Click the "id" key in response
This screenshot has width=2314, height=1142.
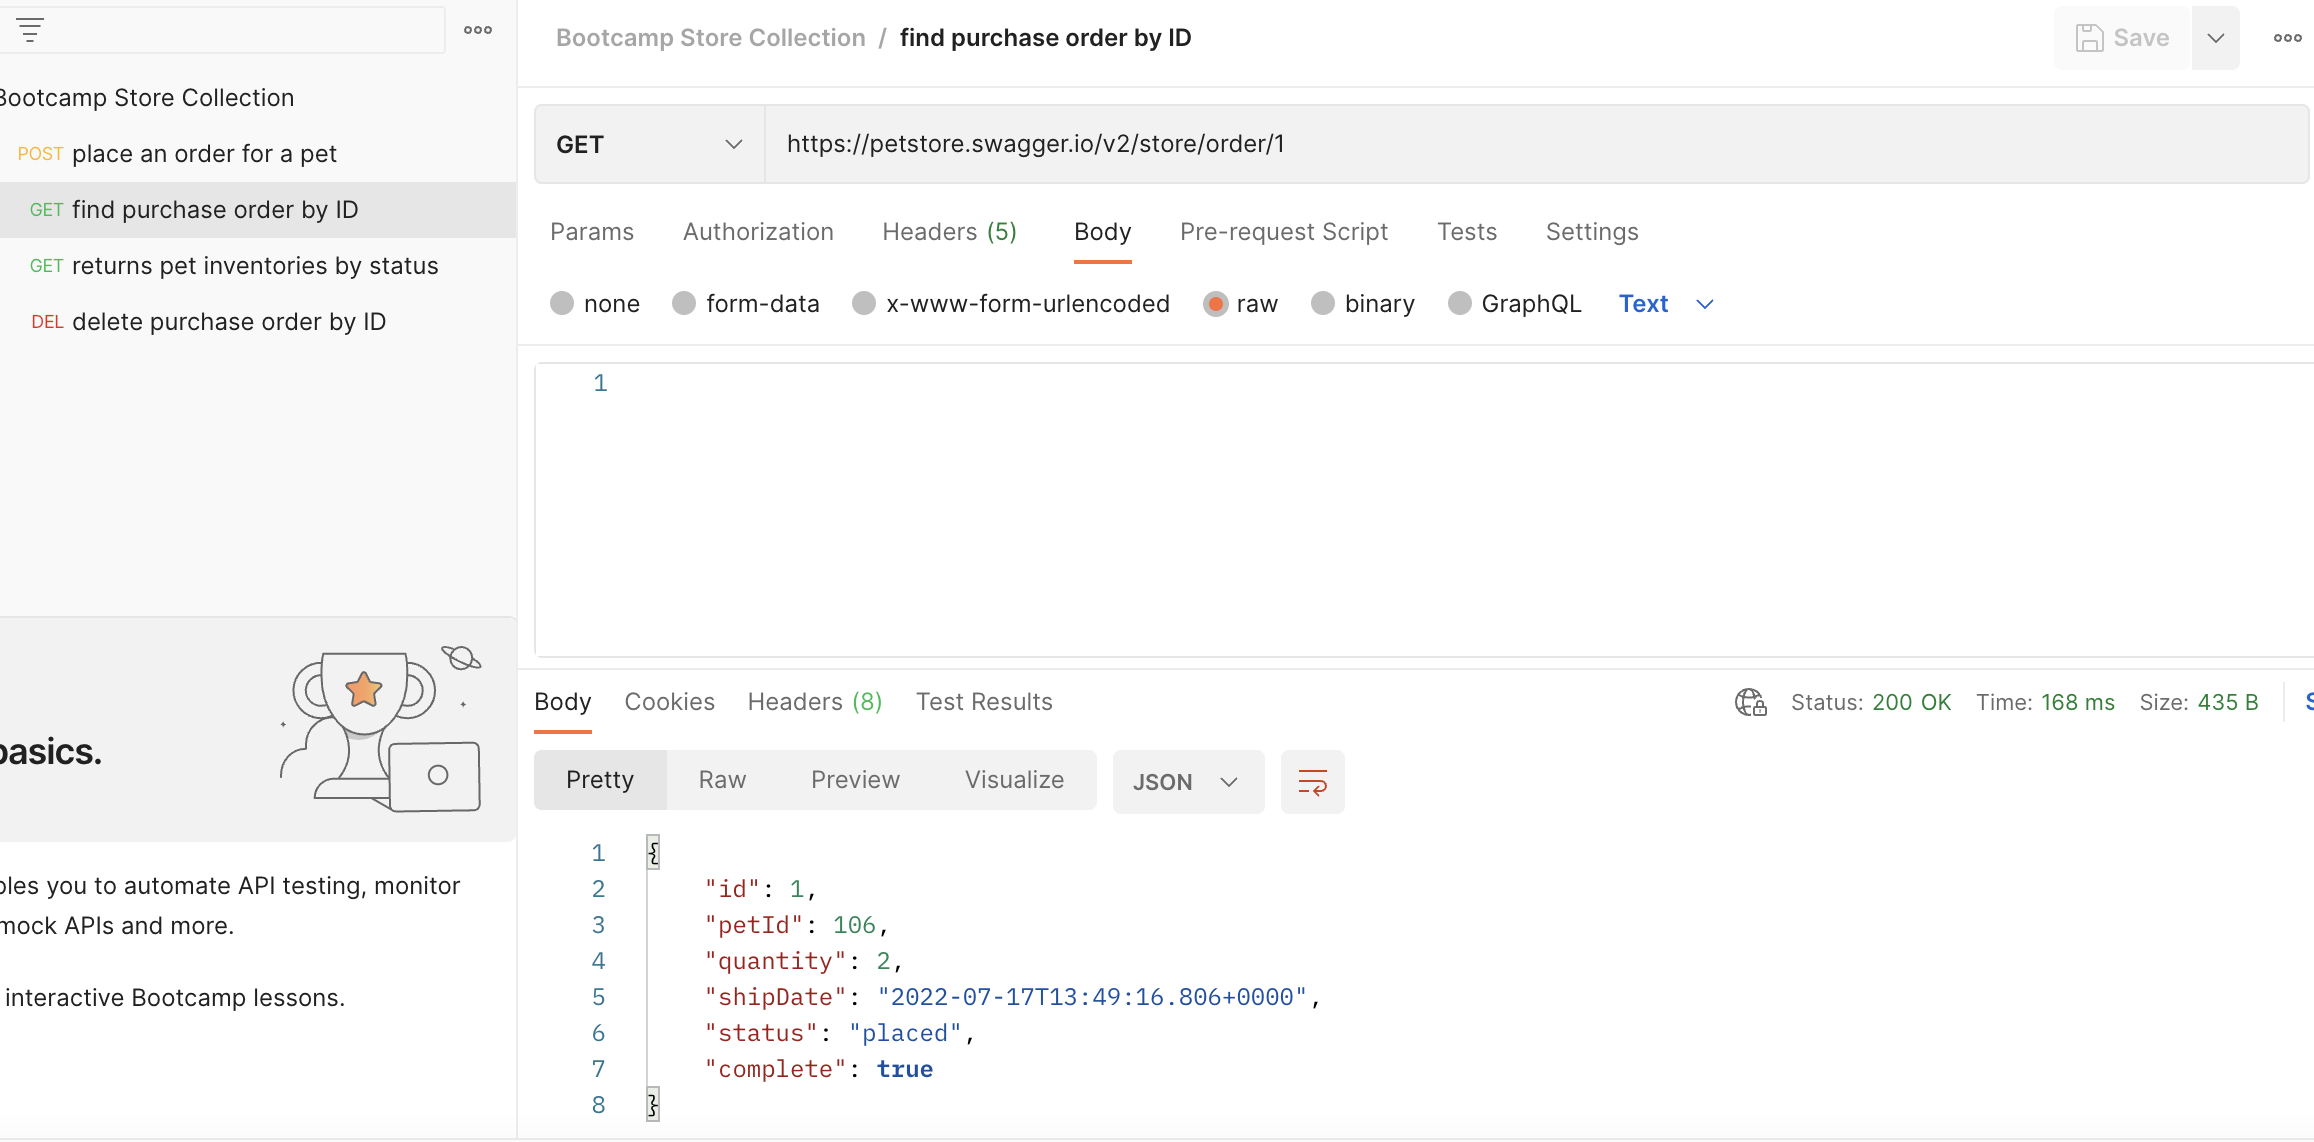click(733, 889)
